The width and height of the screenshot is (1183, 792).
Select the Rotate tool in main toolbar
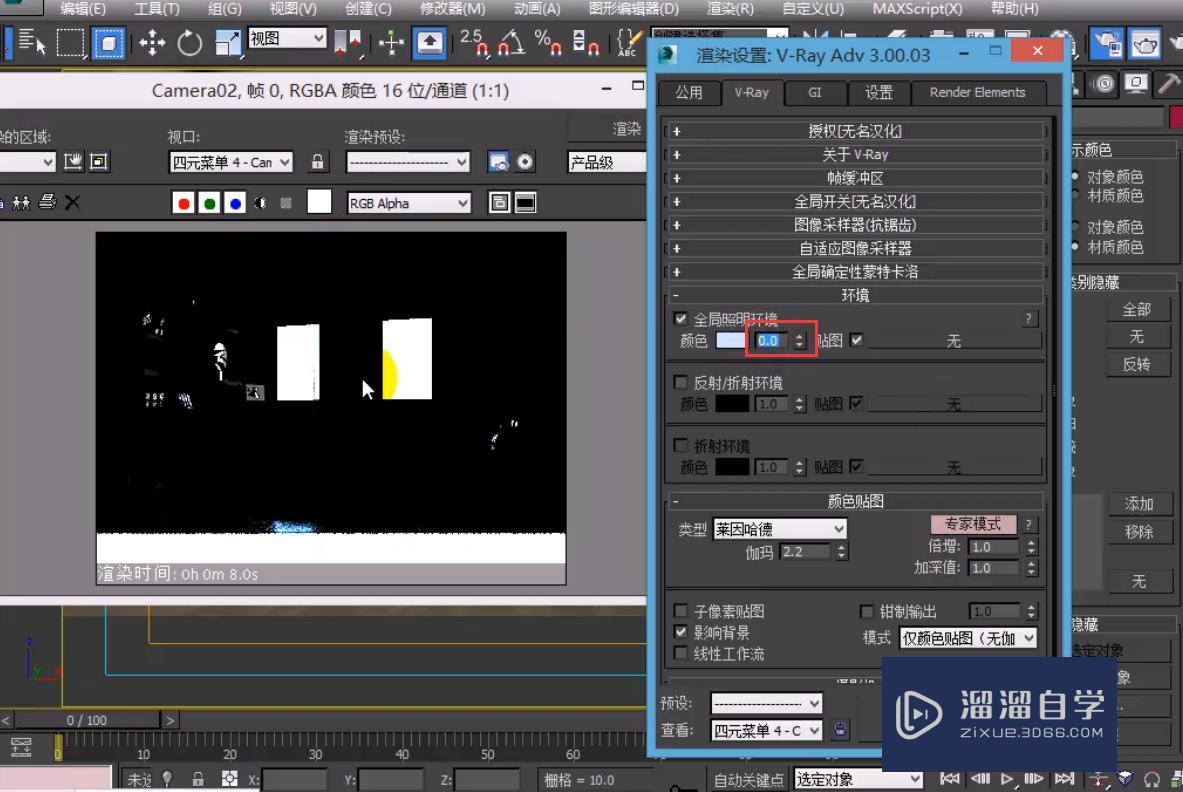(x=189, y=42)
